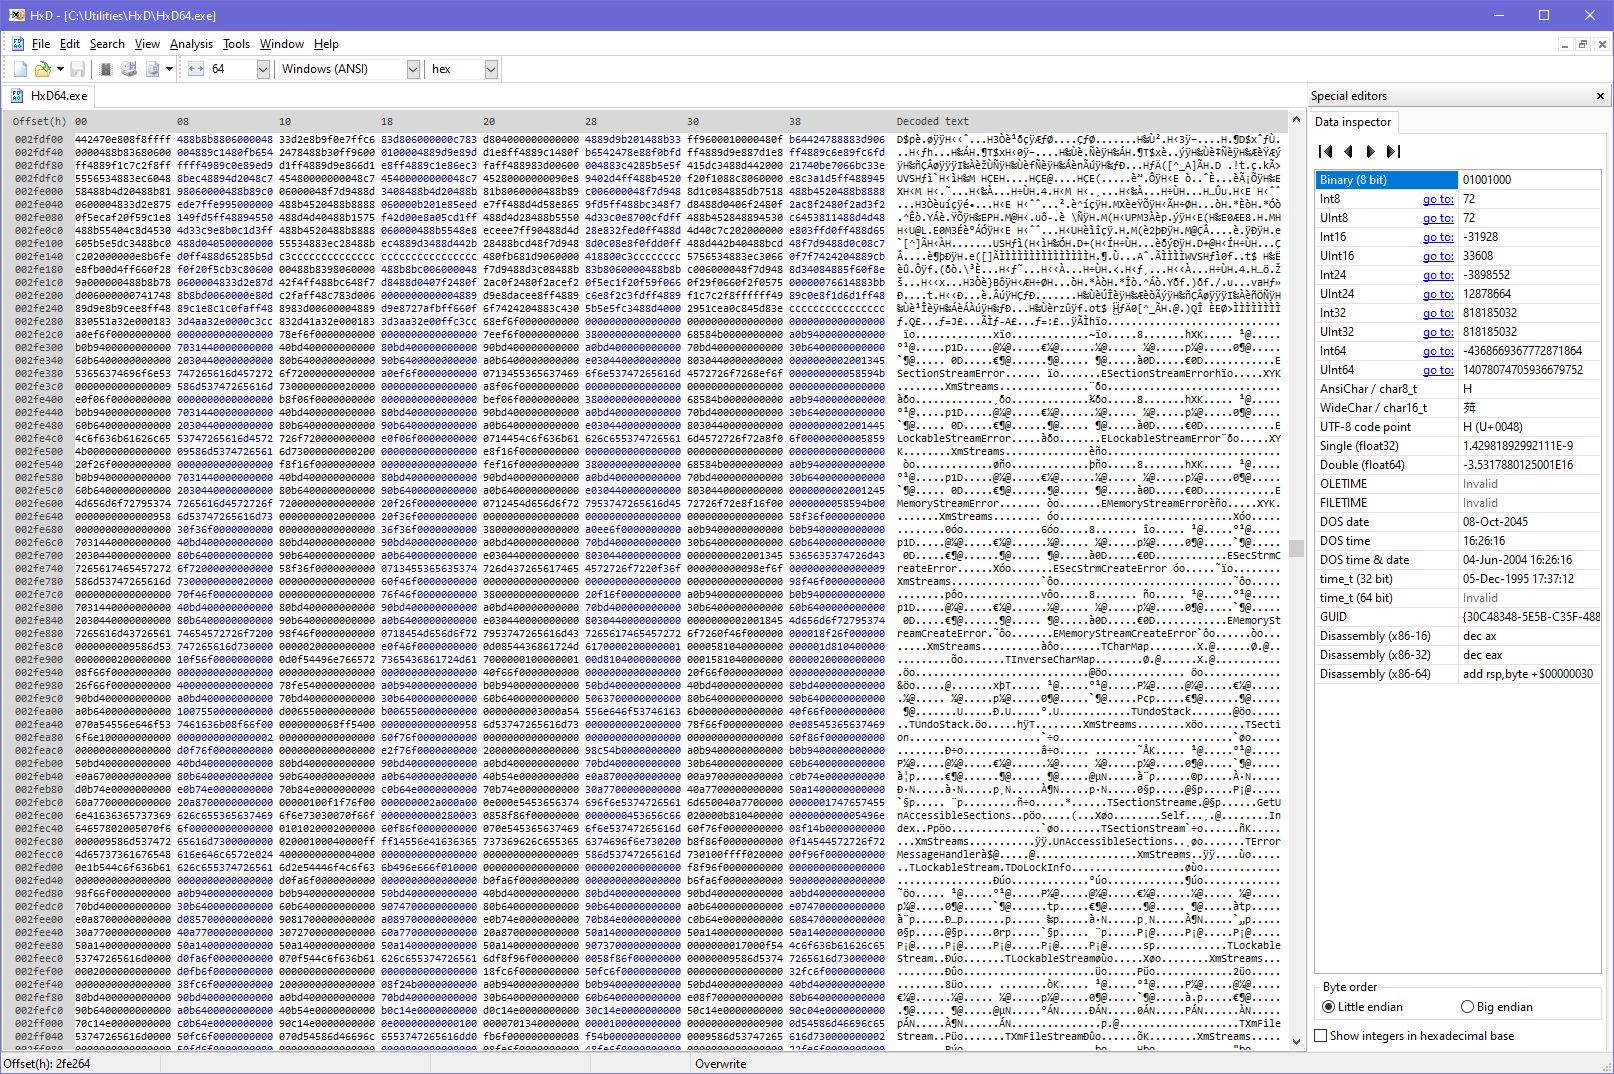Screen dimensions: 1614x1074
Task: Open the Search menu
Action: click(107, 44)
